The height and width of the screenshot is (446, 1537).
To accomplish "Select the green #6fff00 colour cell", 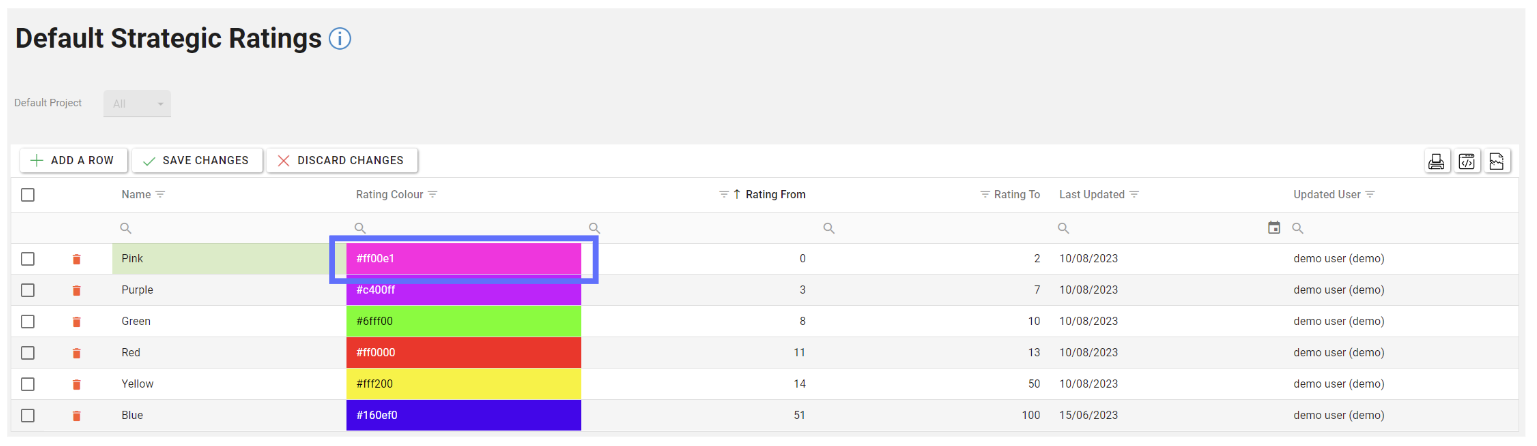I will point(463,322).
